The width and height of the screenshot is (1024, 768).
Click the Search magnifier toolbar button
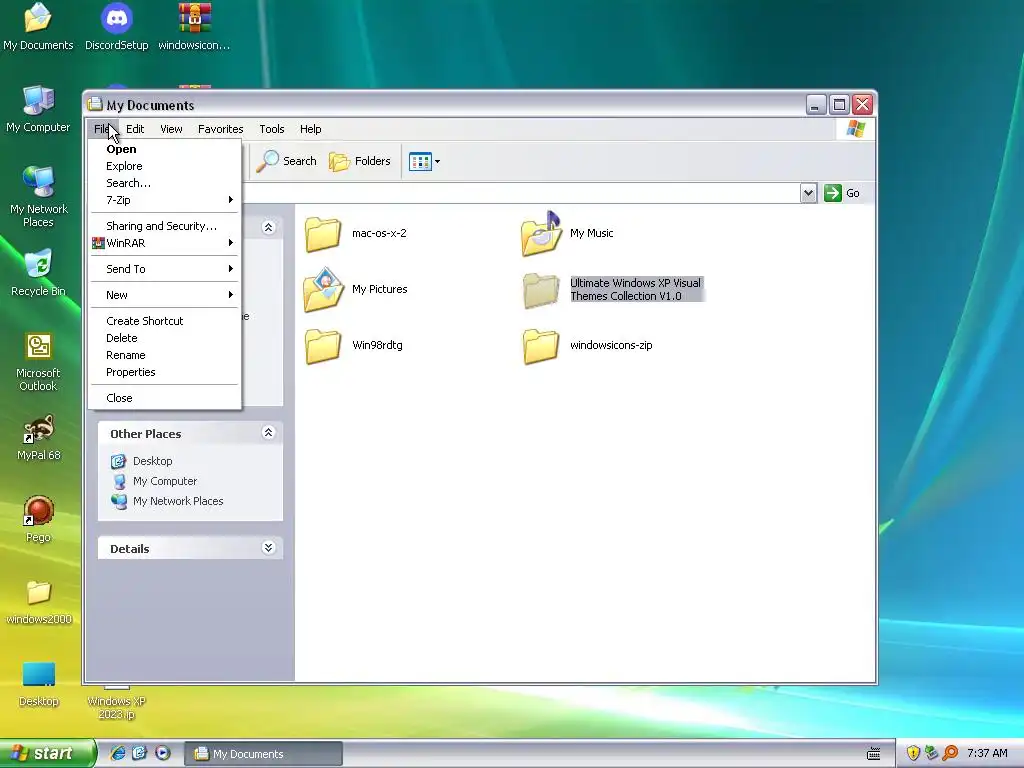(x=286, y=161)
